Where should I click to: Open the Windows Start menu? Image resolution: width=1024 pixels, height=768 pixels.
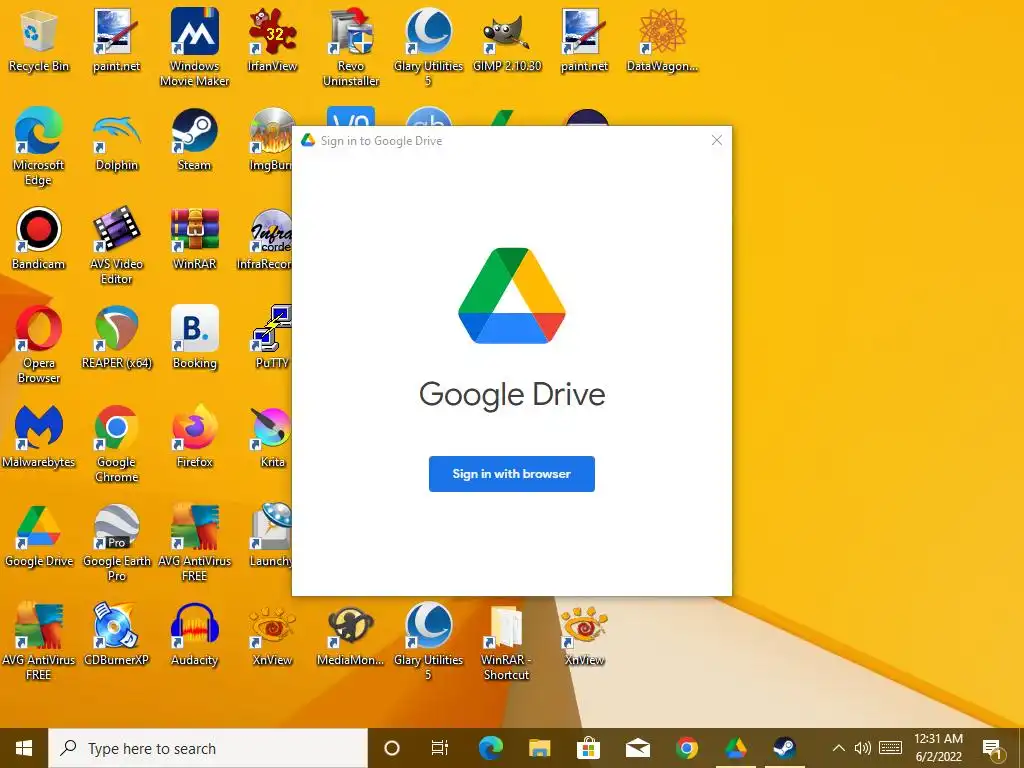point(24,748)
